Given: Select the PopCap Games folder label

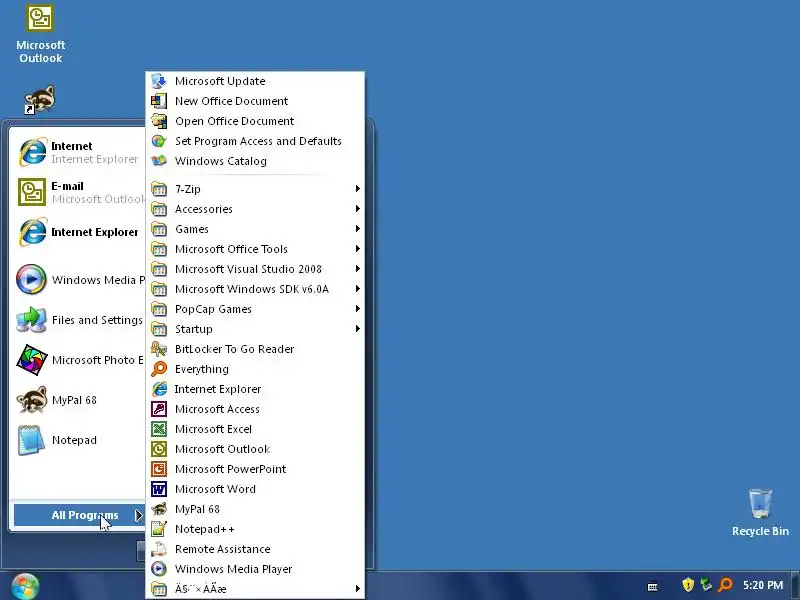Looking at the screenshot, I should 213,309.
